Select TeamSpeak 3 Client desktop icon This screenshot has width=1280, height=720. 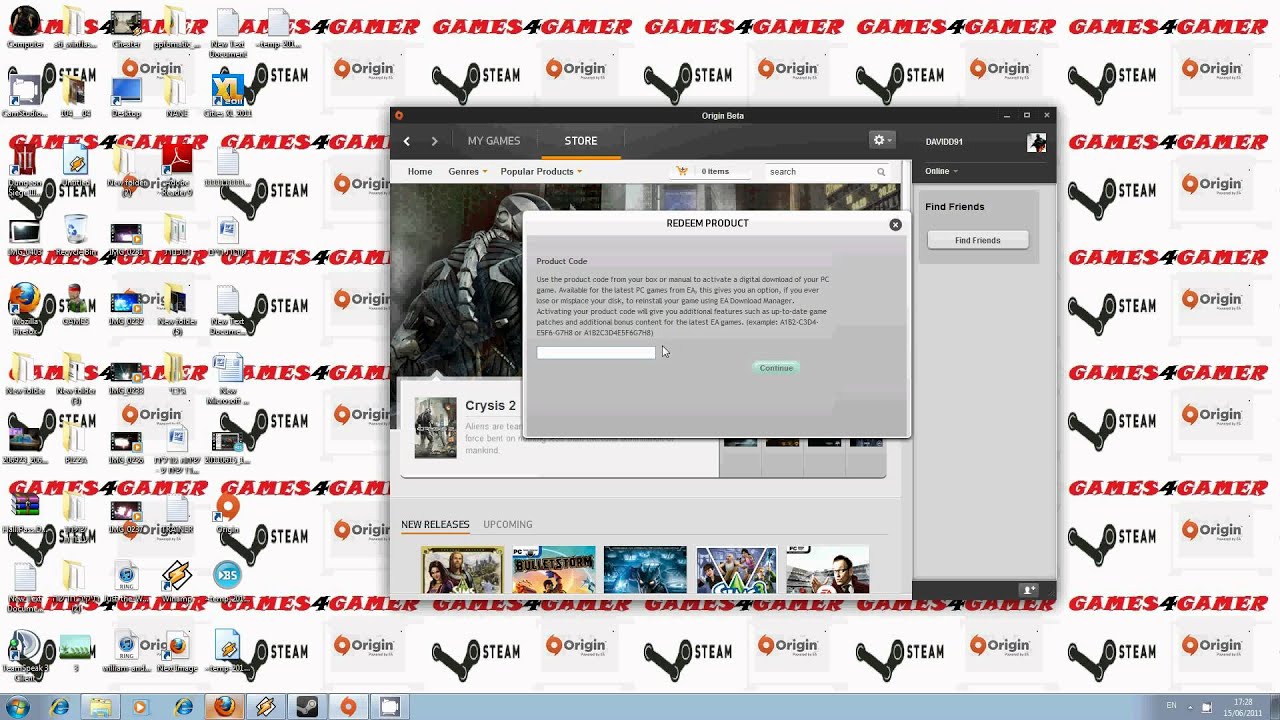click(x=24, y=656)
